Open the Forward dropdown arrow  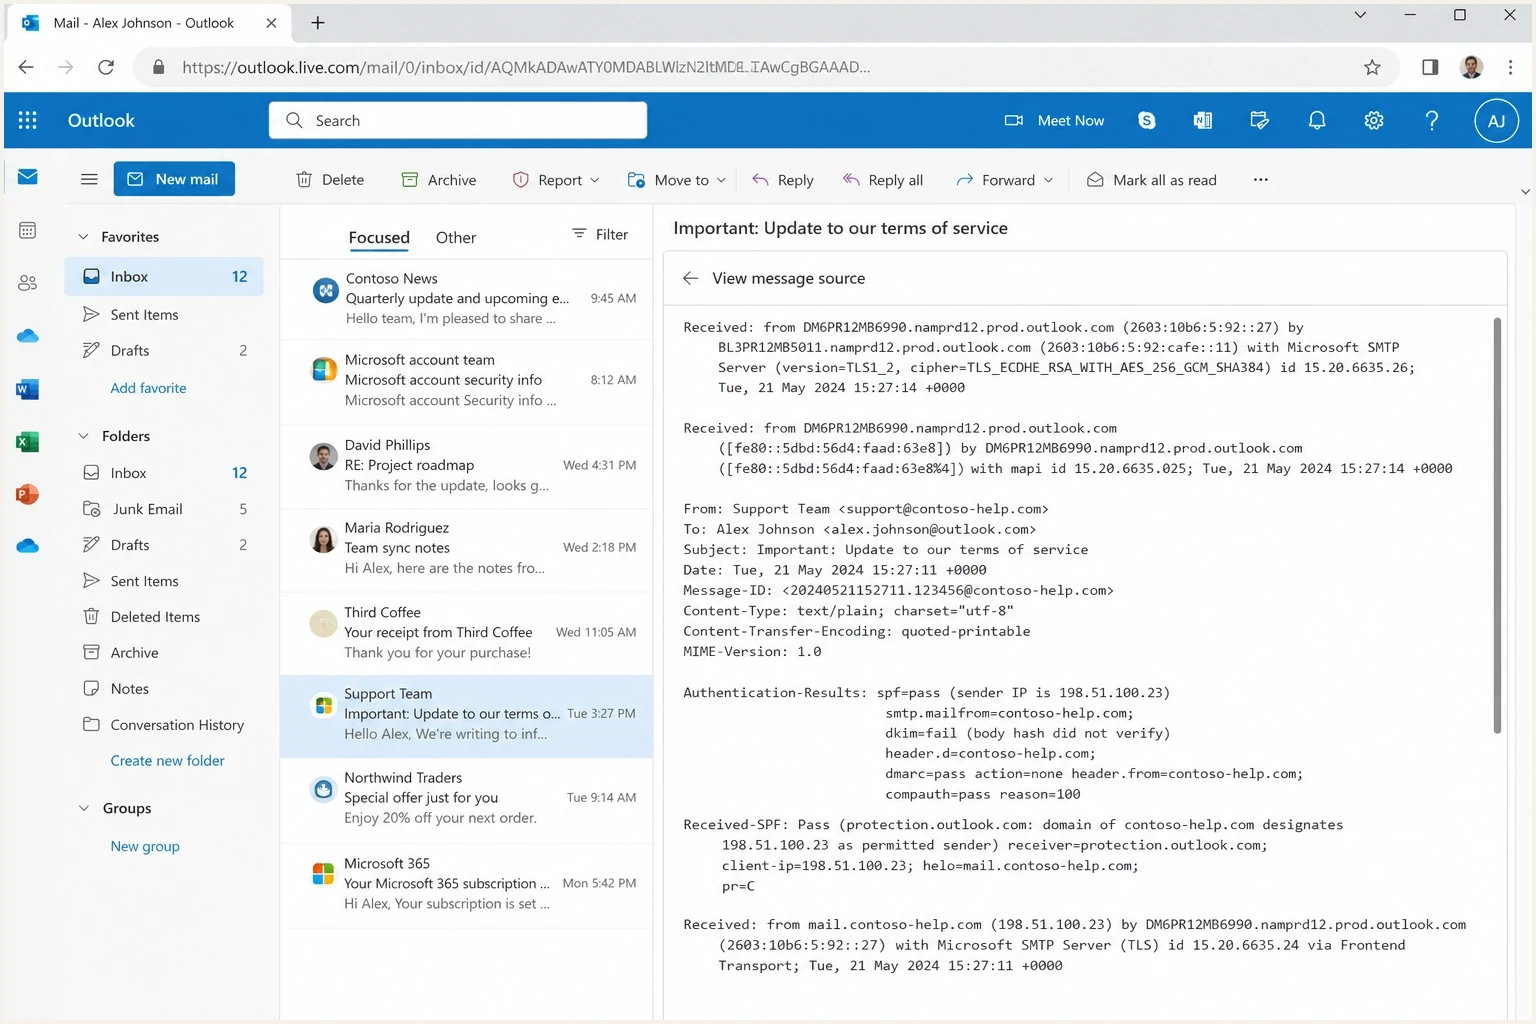pos(1048,180)
